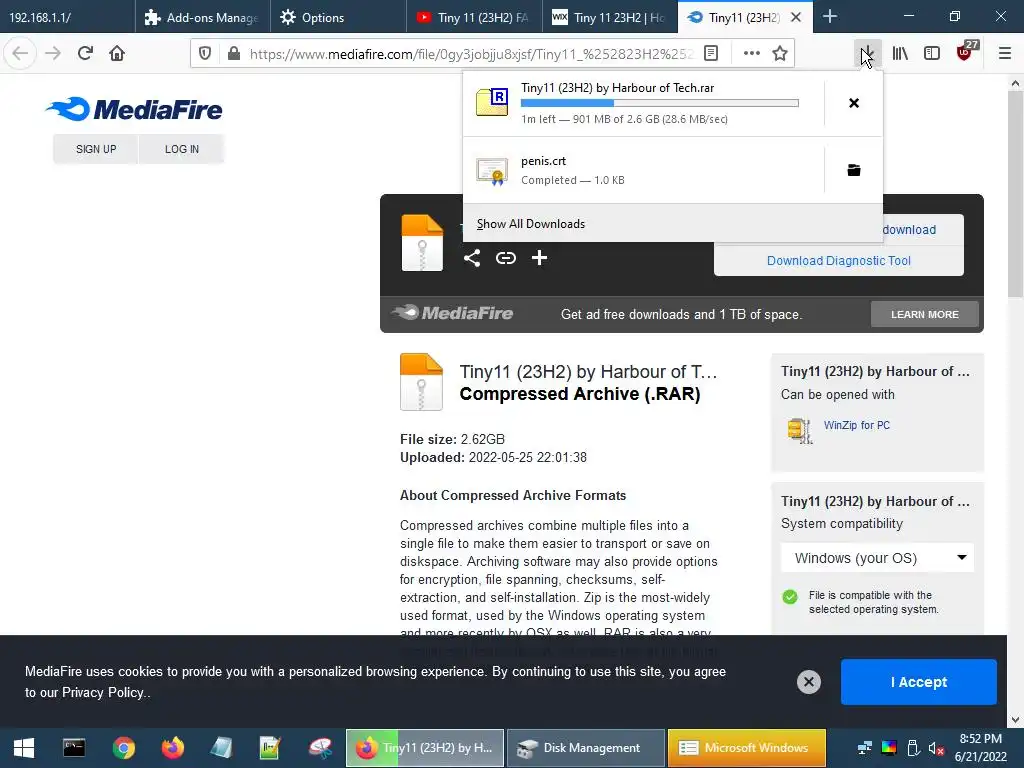Open the Library bookshelf icon
Image resolution: width=1024 pixels, height=768 pixels.
tap(901, 54)
